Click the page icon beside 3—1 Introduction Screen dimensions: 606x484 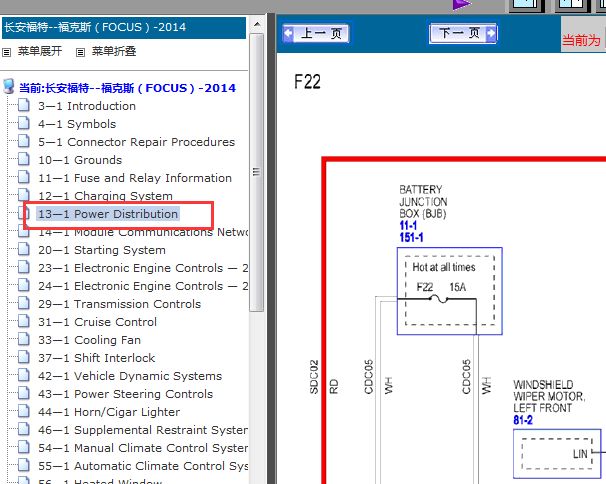(24, 105)
